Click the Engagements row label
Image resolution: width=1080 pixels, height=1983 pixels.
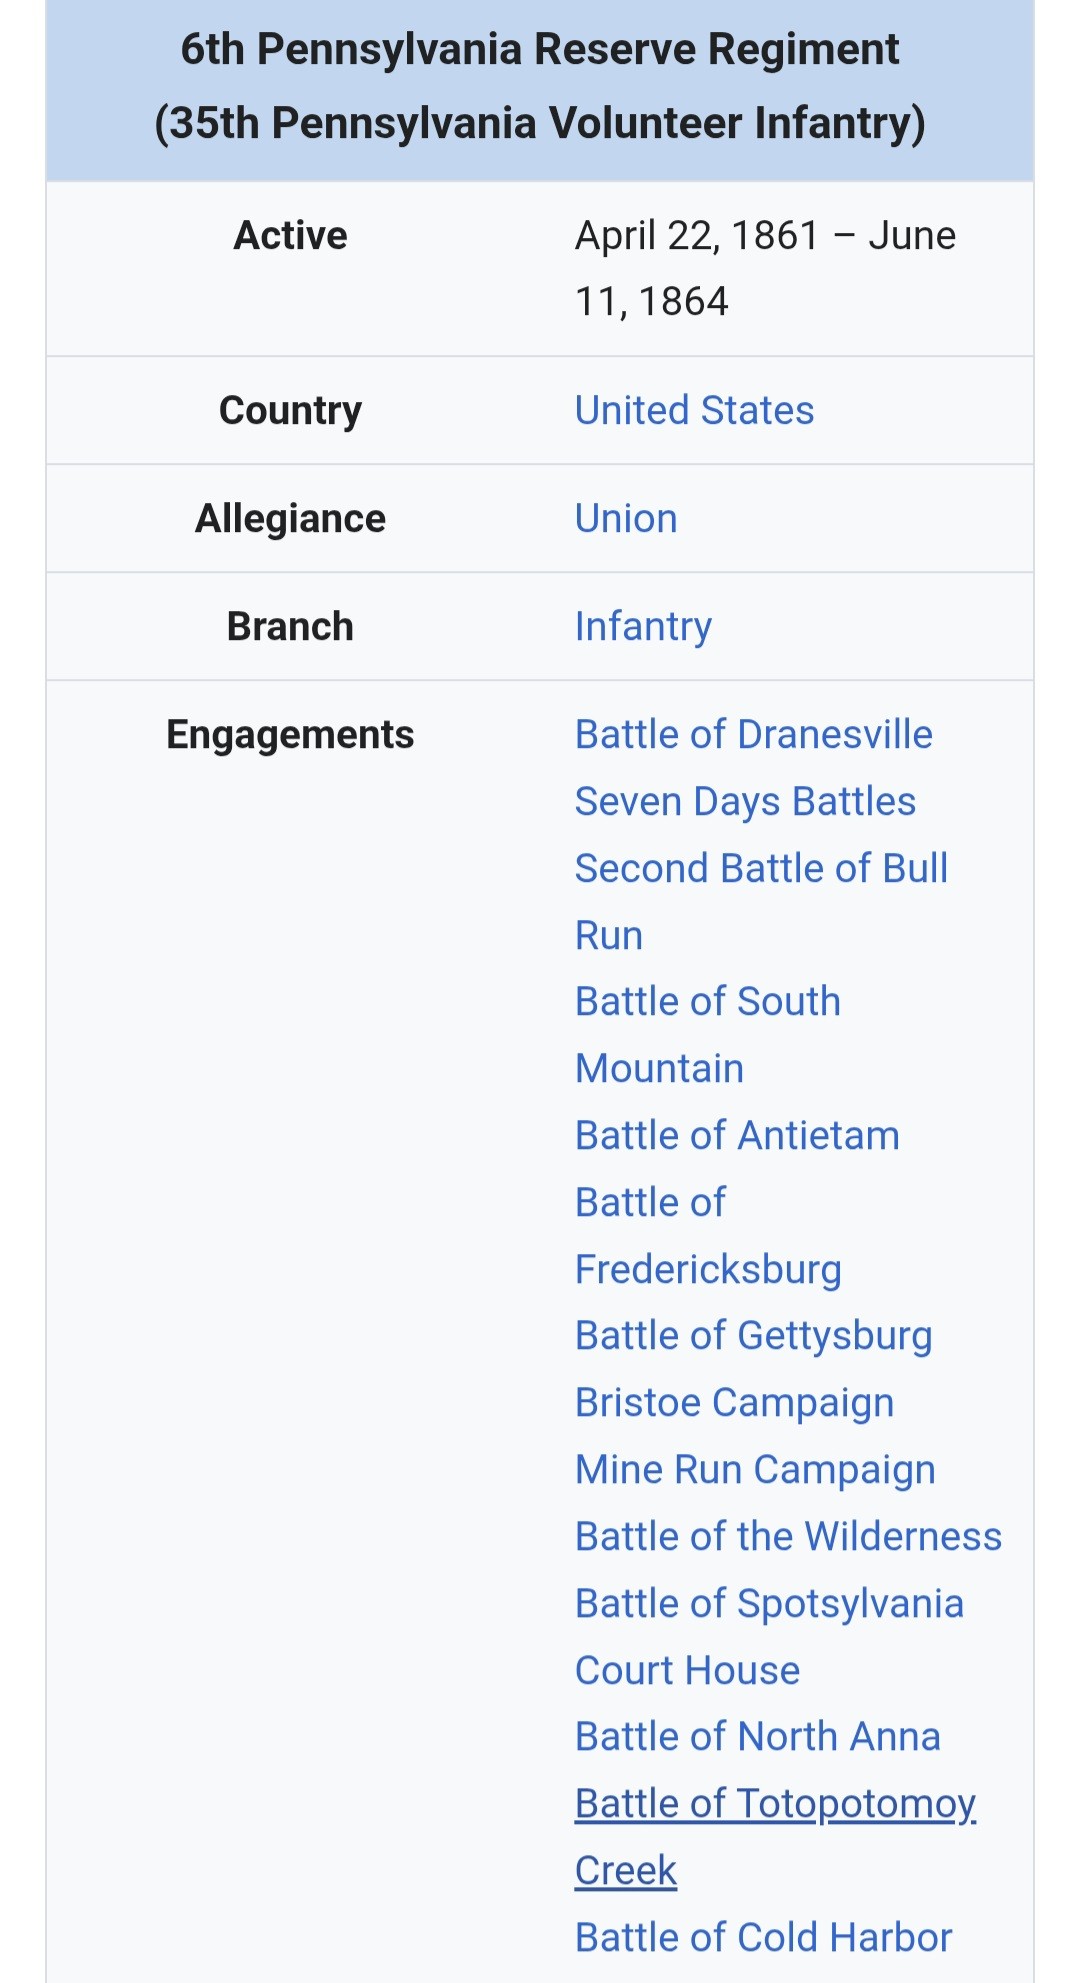coord(290,734)
